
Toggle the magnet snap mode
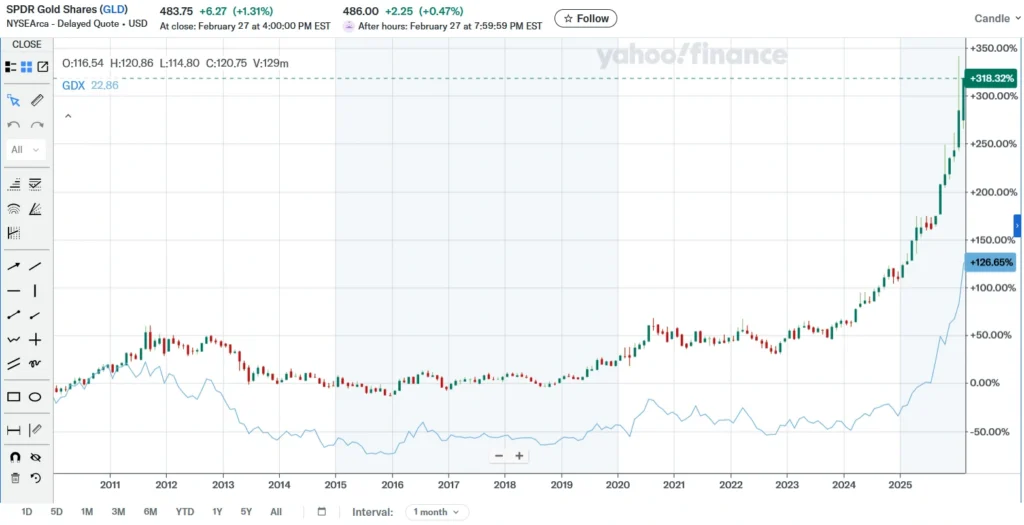pyautogui.click(x=14, y=456)
